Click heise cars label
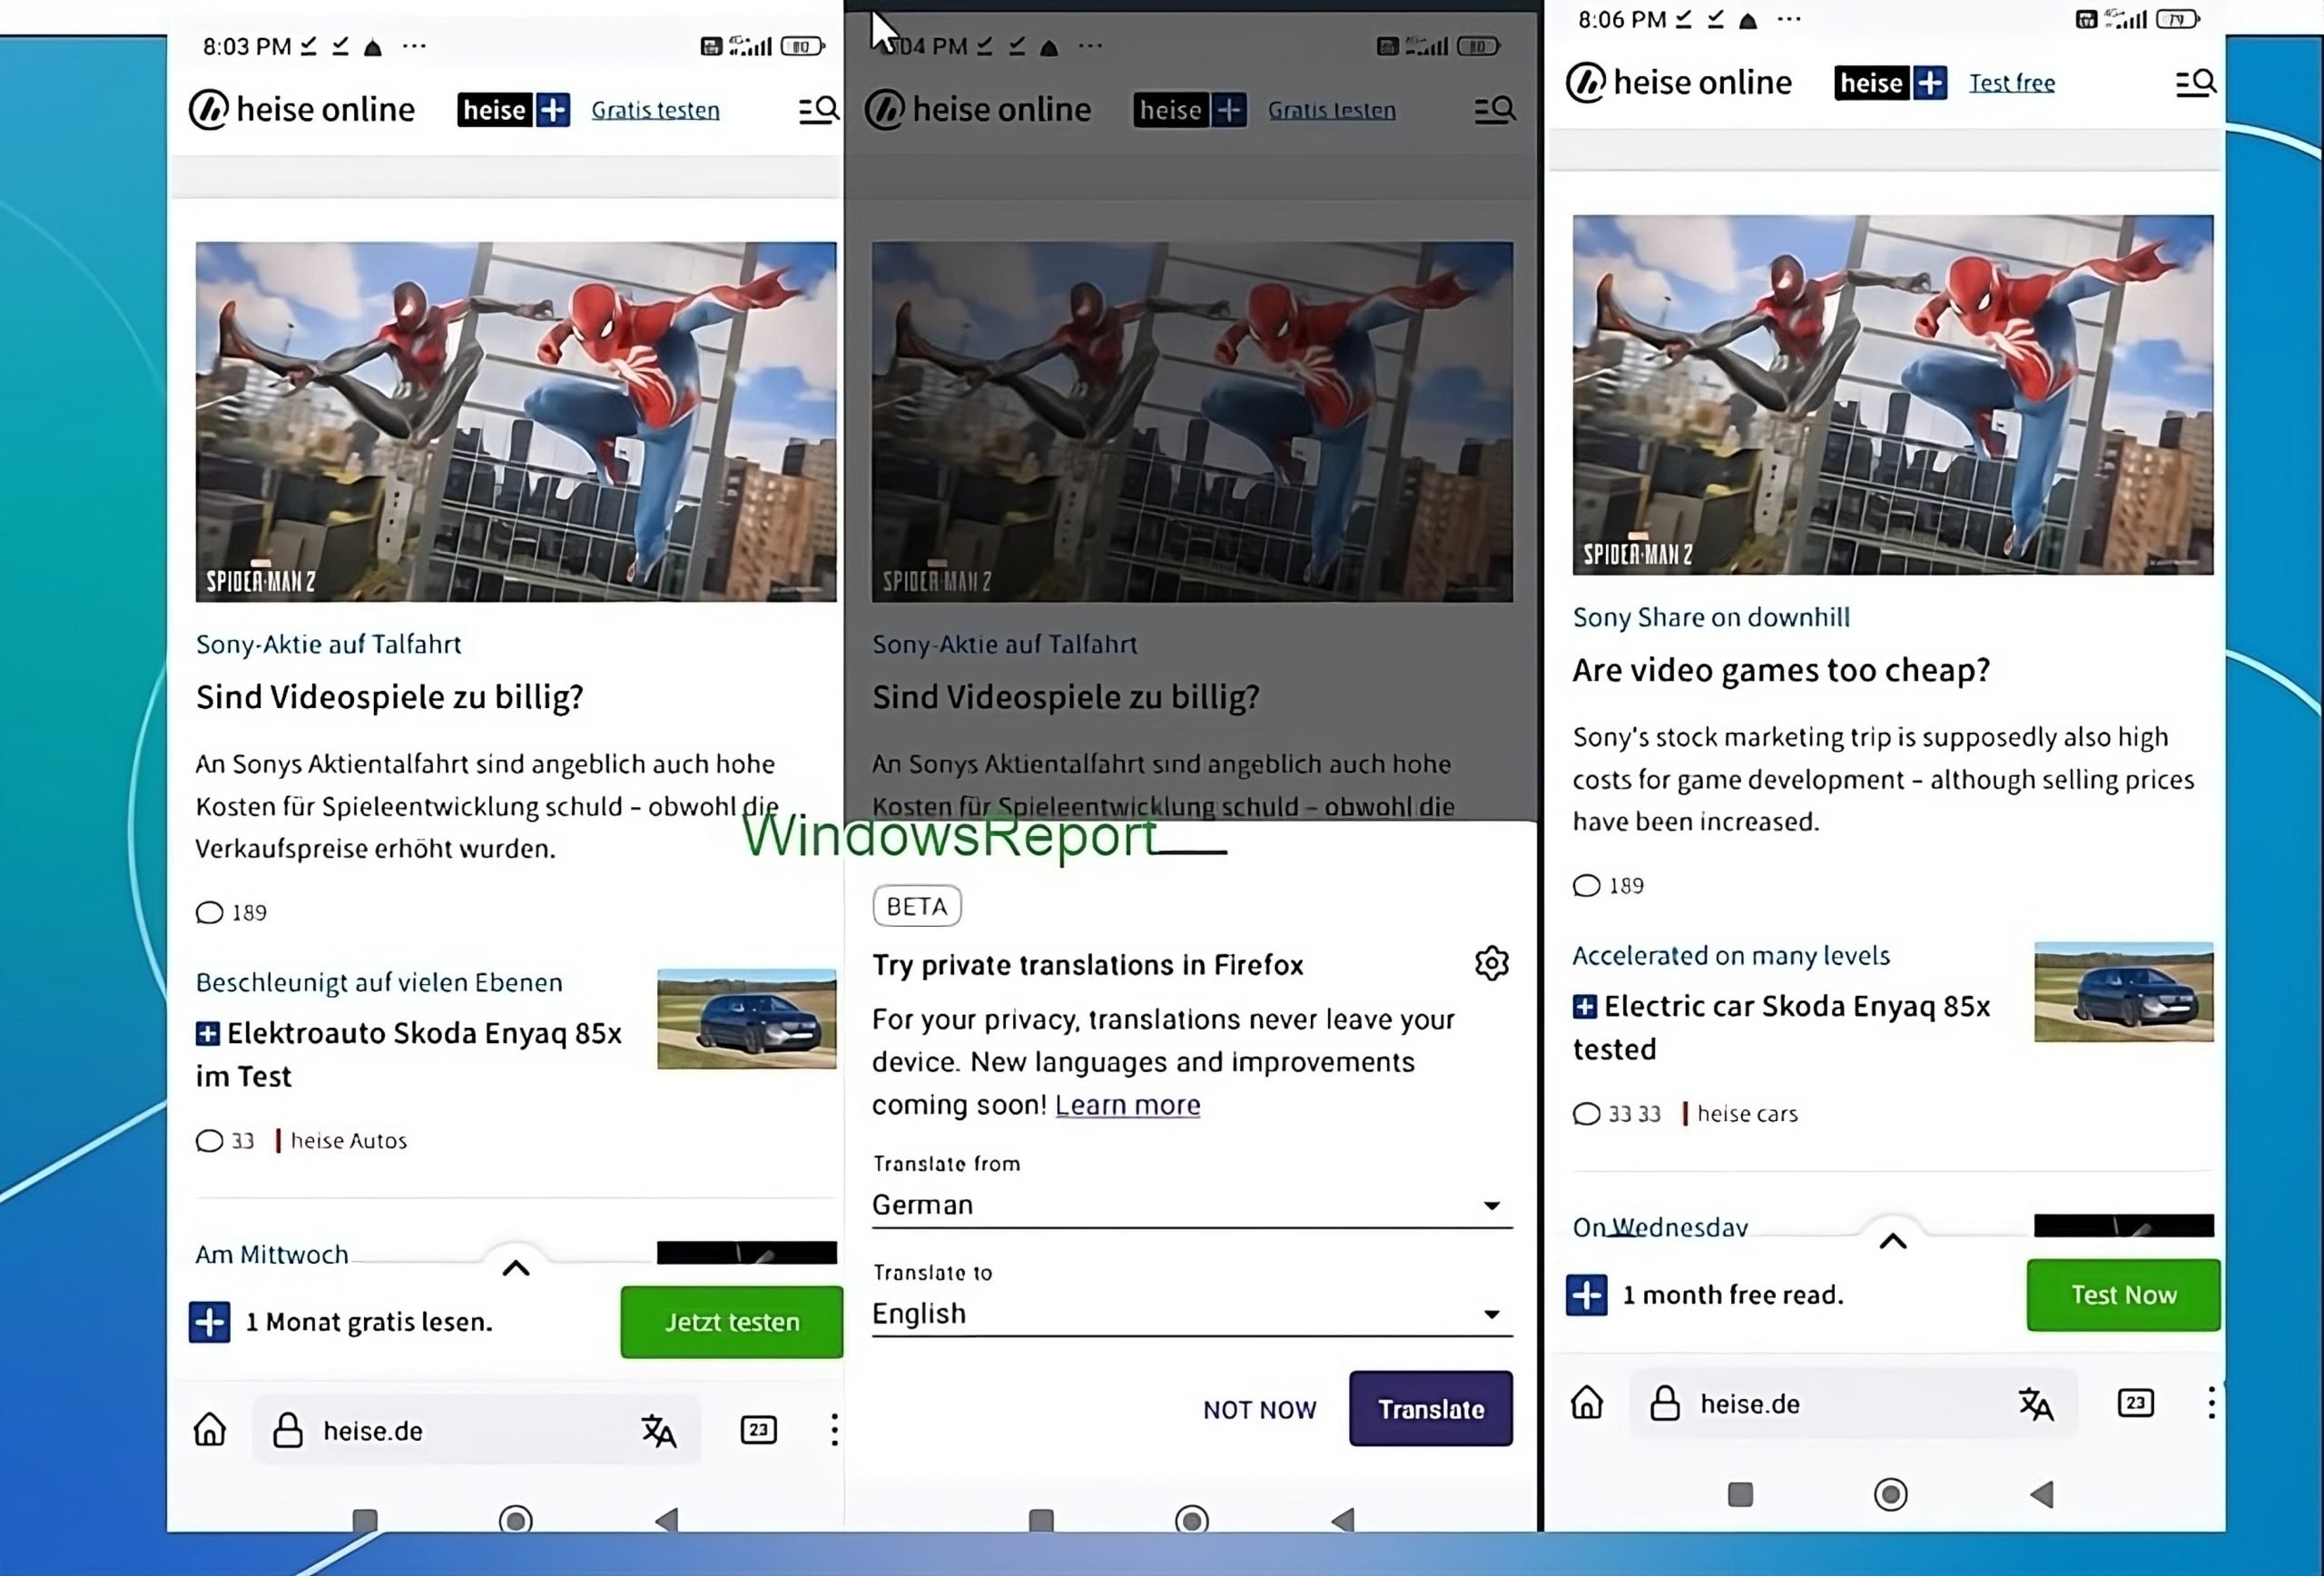 point(1747,1113)
